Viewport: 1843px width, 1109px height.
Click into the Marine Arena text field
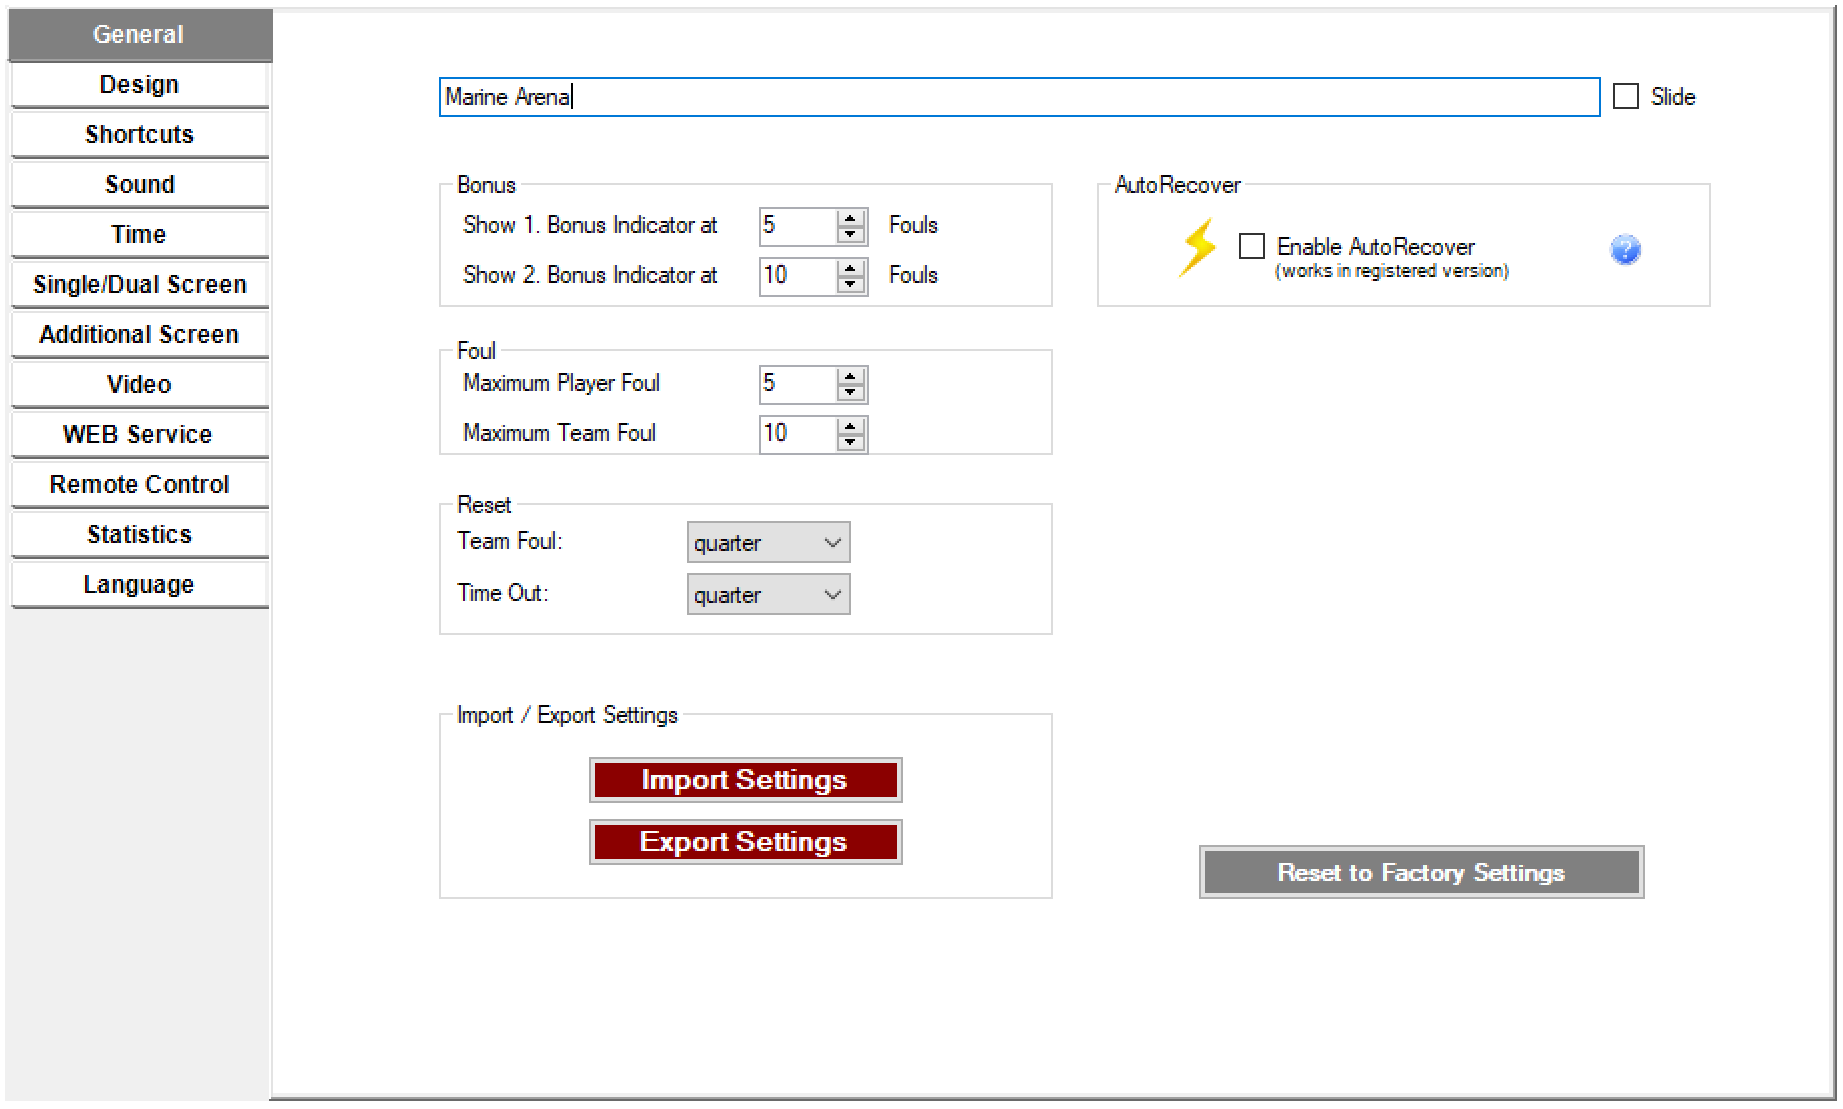click(1018, 97)
